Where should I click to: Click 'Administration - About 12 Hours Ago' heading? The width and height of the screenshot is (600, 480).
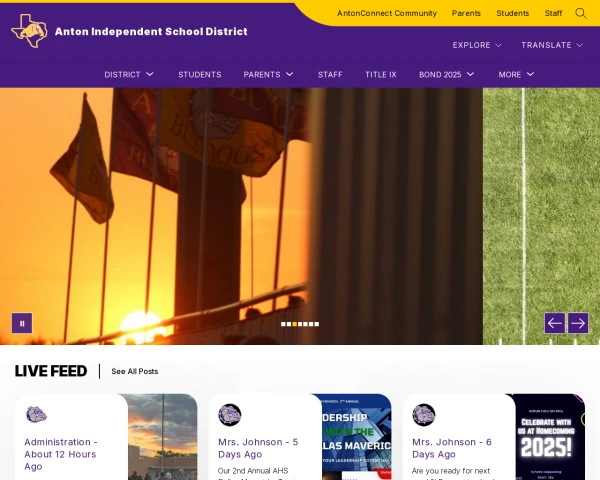point(61,454)
